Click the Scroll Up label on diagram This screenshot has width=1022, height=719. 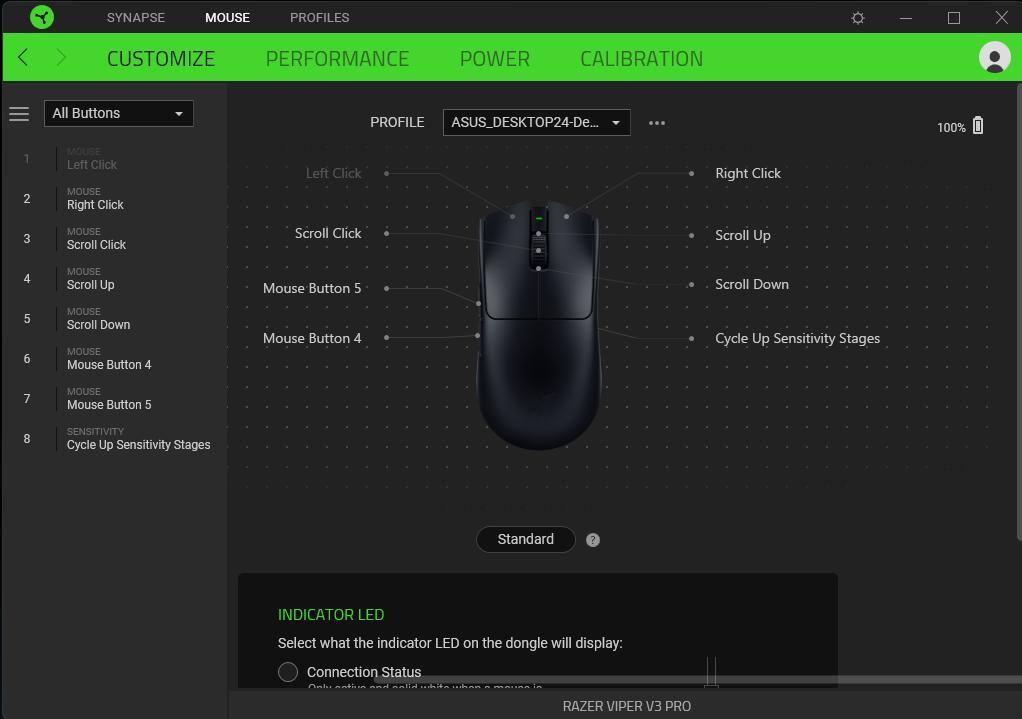742,235
